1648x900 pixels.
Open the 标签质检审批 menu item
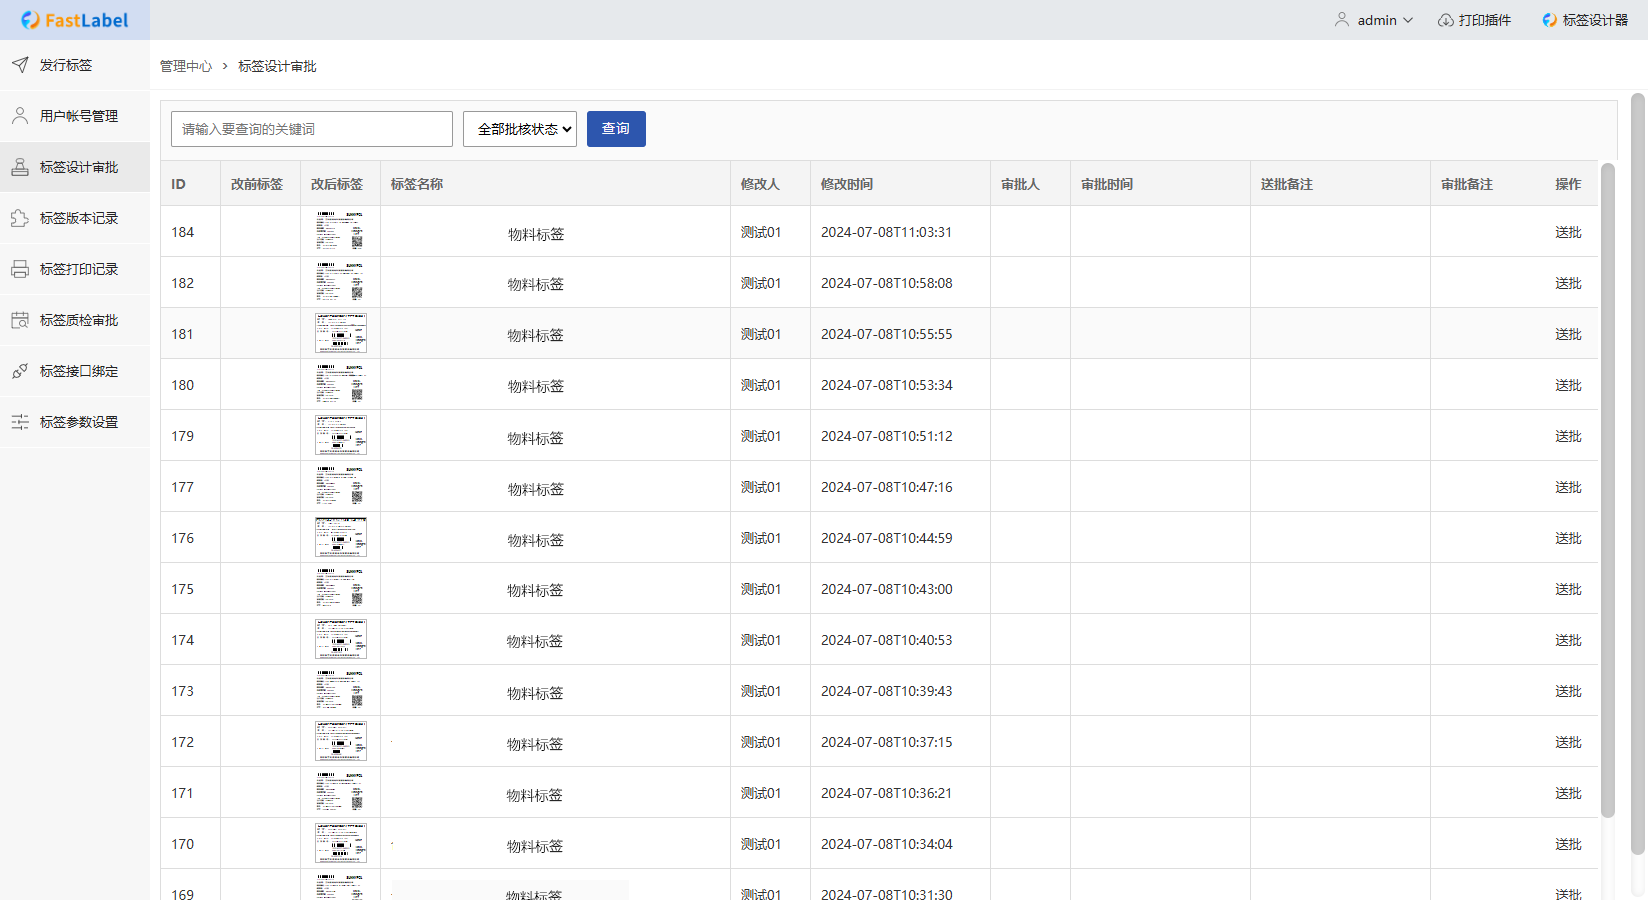click(x=75, y=320)
